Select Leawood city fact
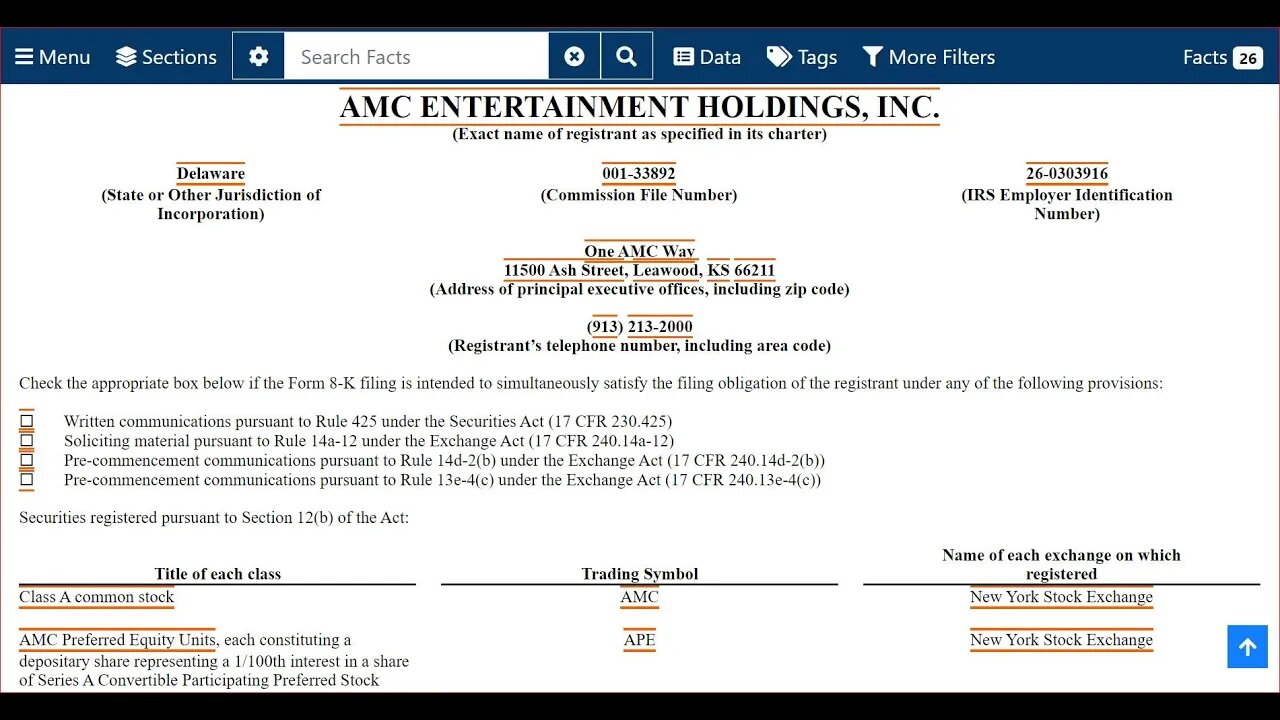Viewport: 1280px width, 720px height. coord(666,270)
